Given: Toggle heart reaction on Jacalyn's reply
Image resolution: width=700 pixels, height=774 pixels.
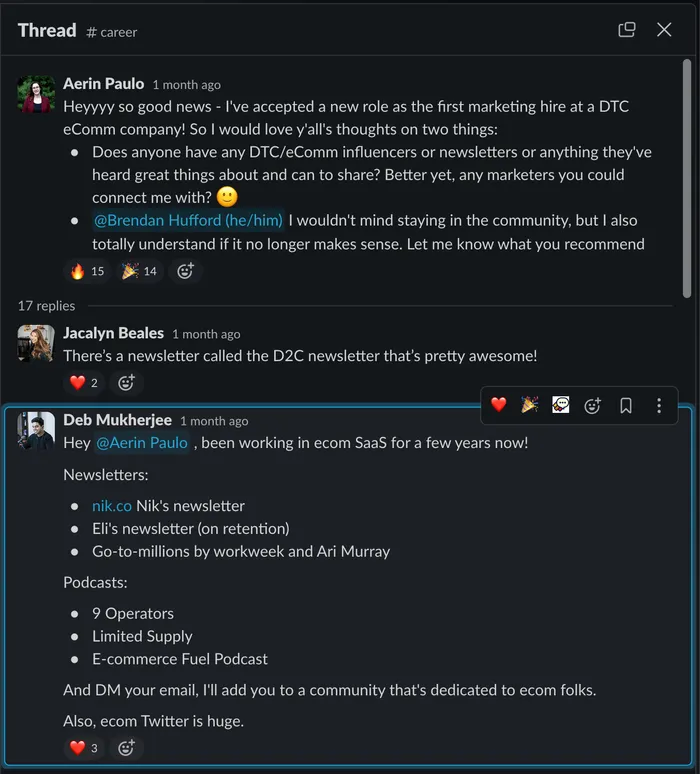Looking at the screenshot, I should [x=84, y=382].
